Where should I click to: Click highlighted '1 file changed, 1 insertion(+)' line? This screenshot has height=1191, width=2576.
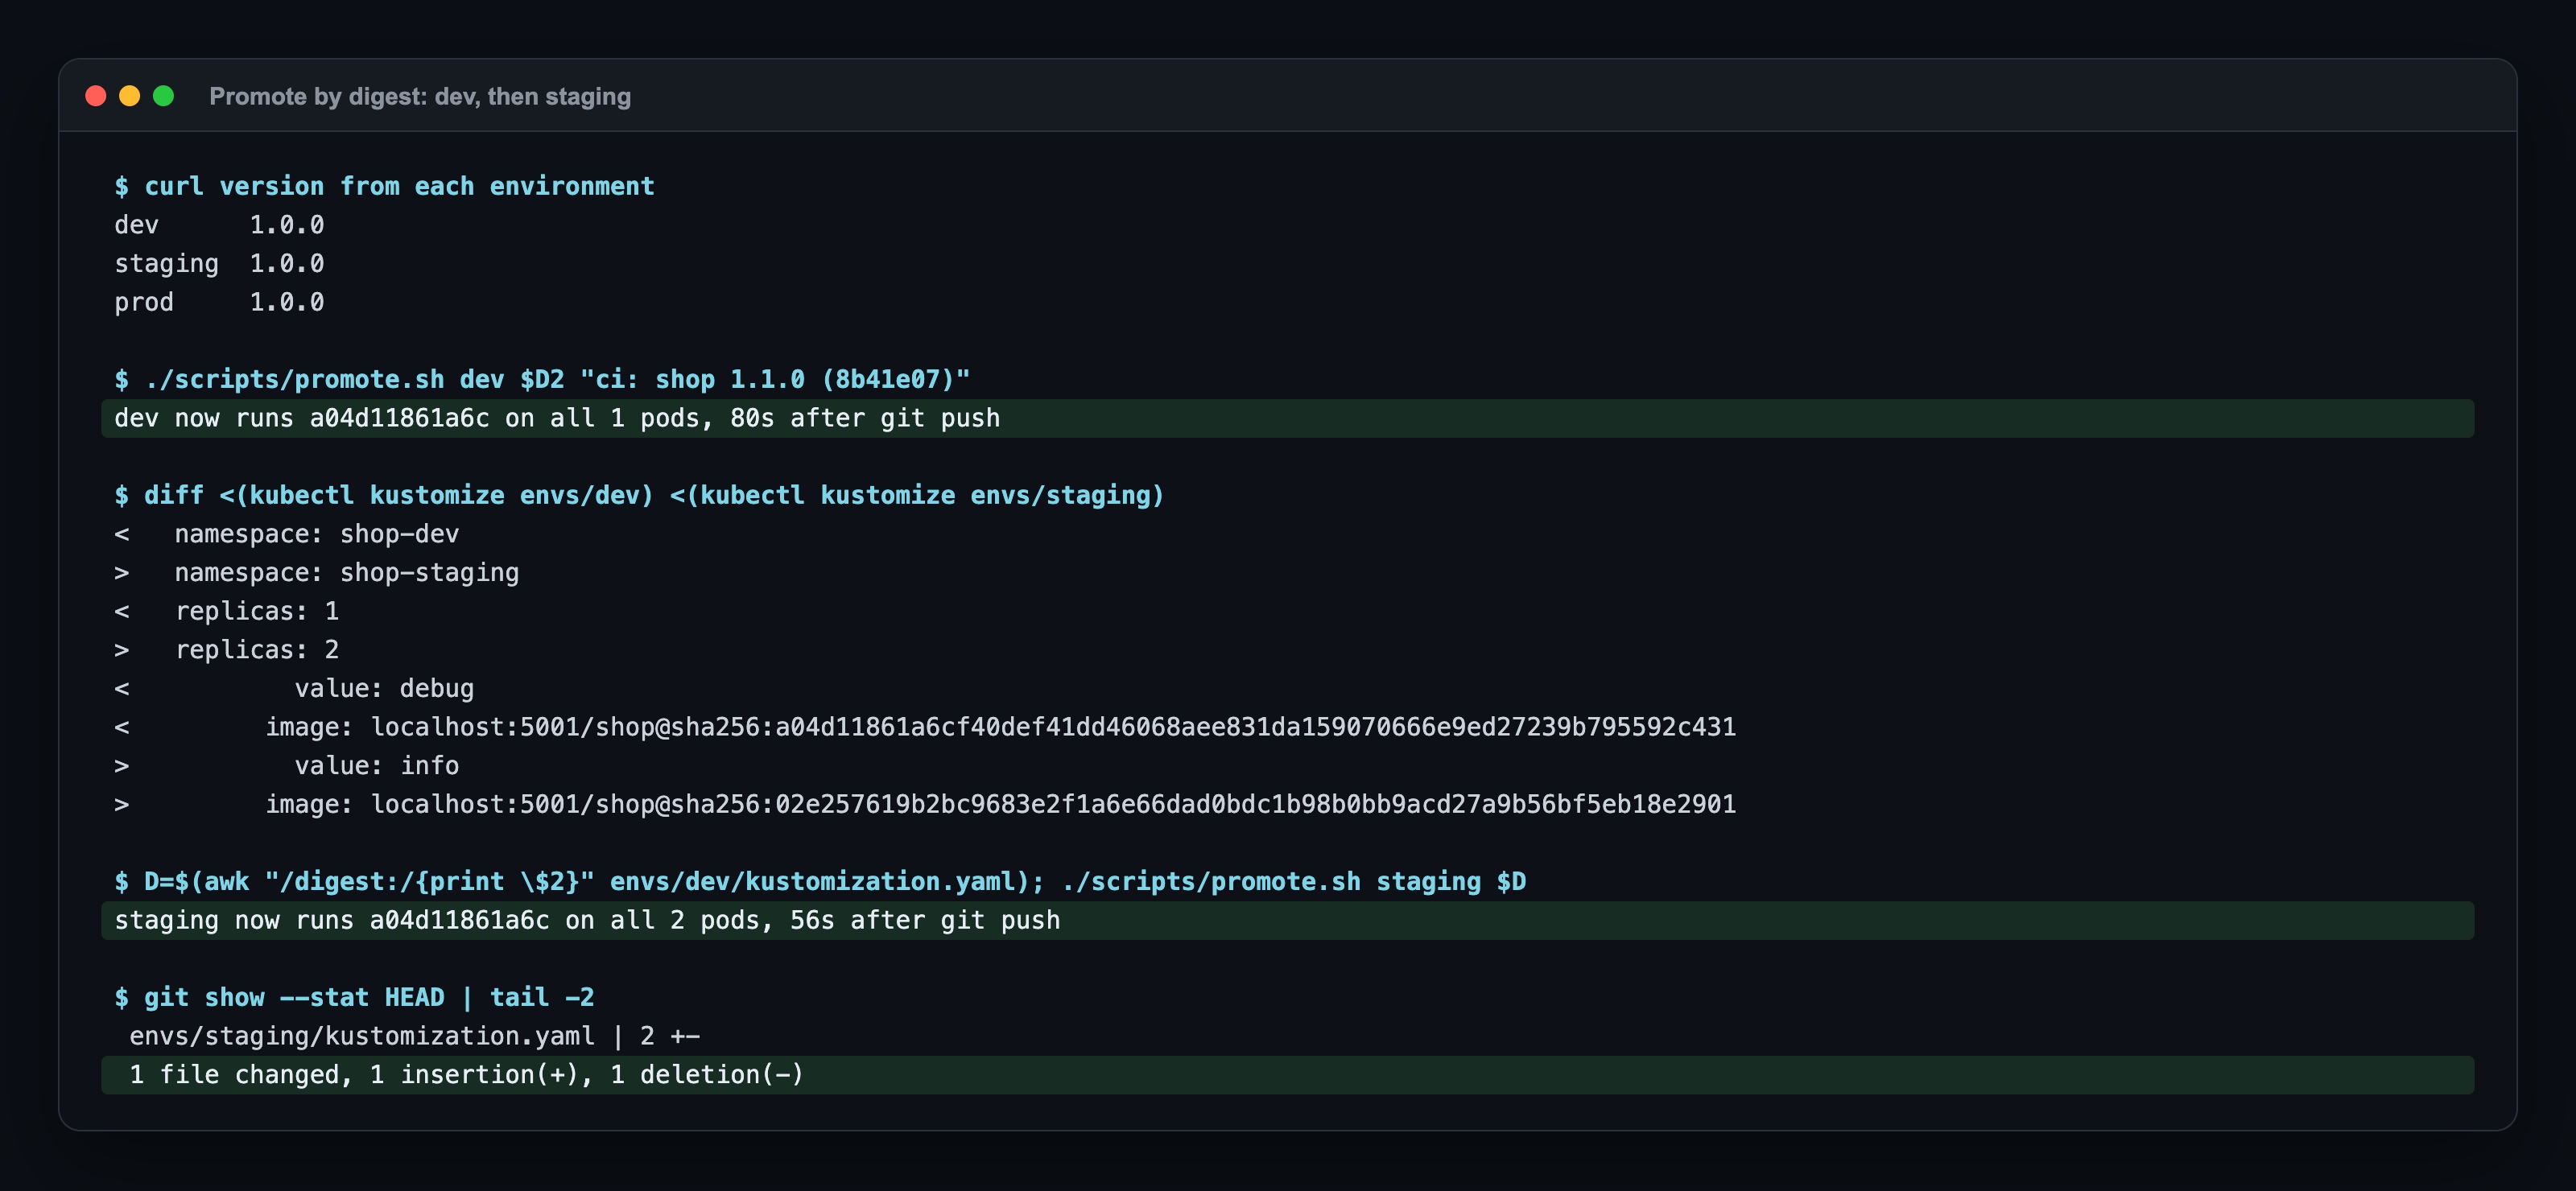point(1287,1075)
